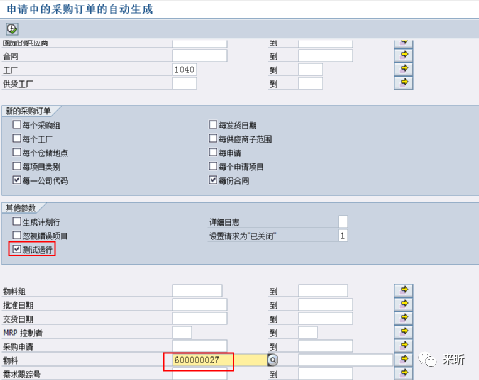Uncheck the 每份合同 checkbox

tap(213, 180)
